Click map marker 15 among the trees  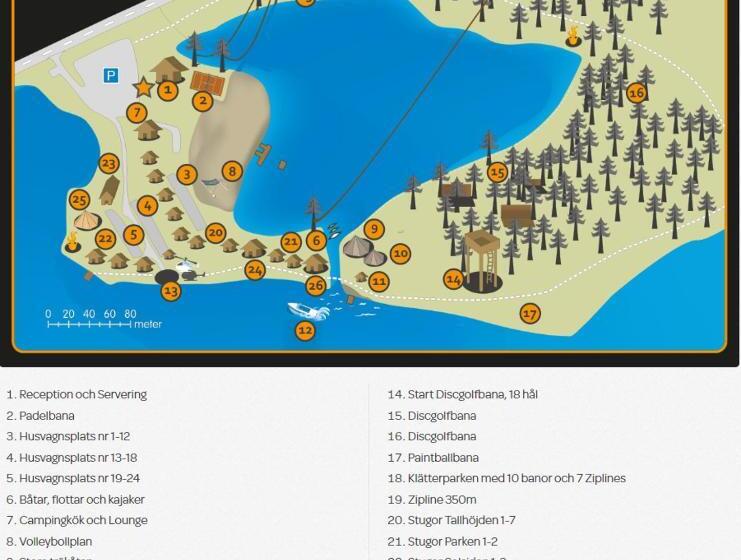(497, 172)
